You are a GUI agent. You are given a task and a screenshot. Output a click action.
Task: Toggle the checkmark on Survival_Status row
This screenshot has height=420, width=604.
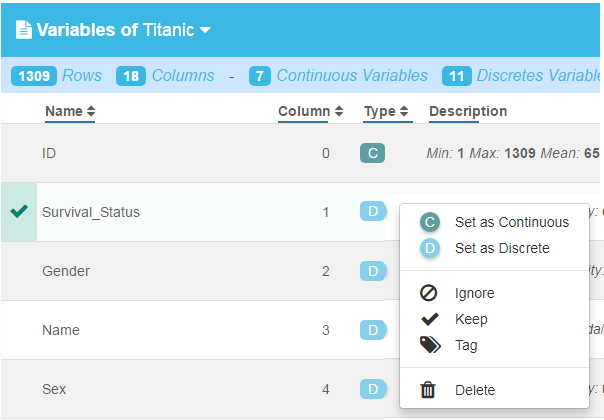(19, 212)
